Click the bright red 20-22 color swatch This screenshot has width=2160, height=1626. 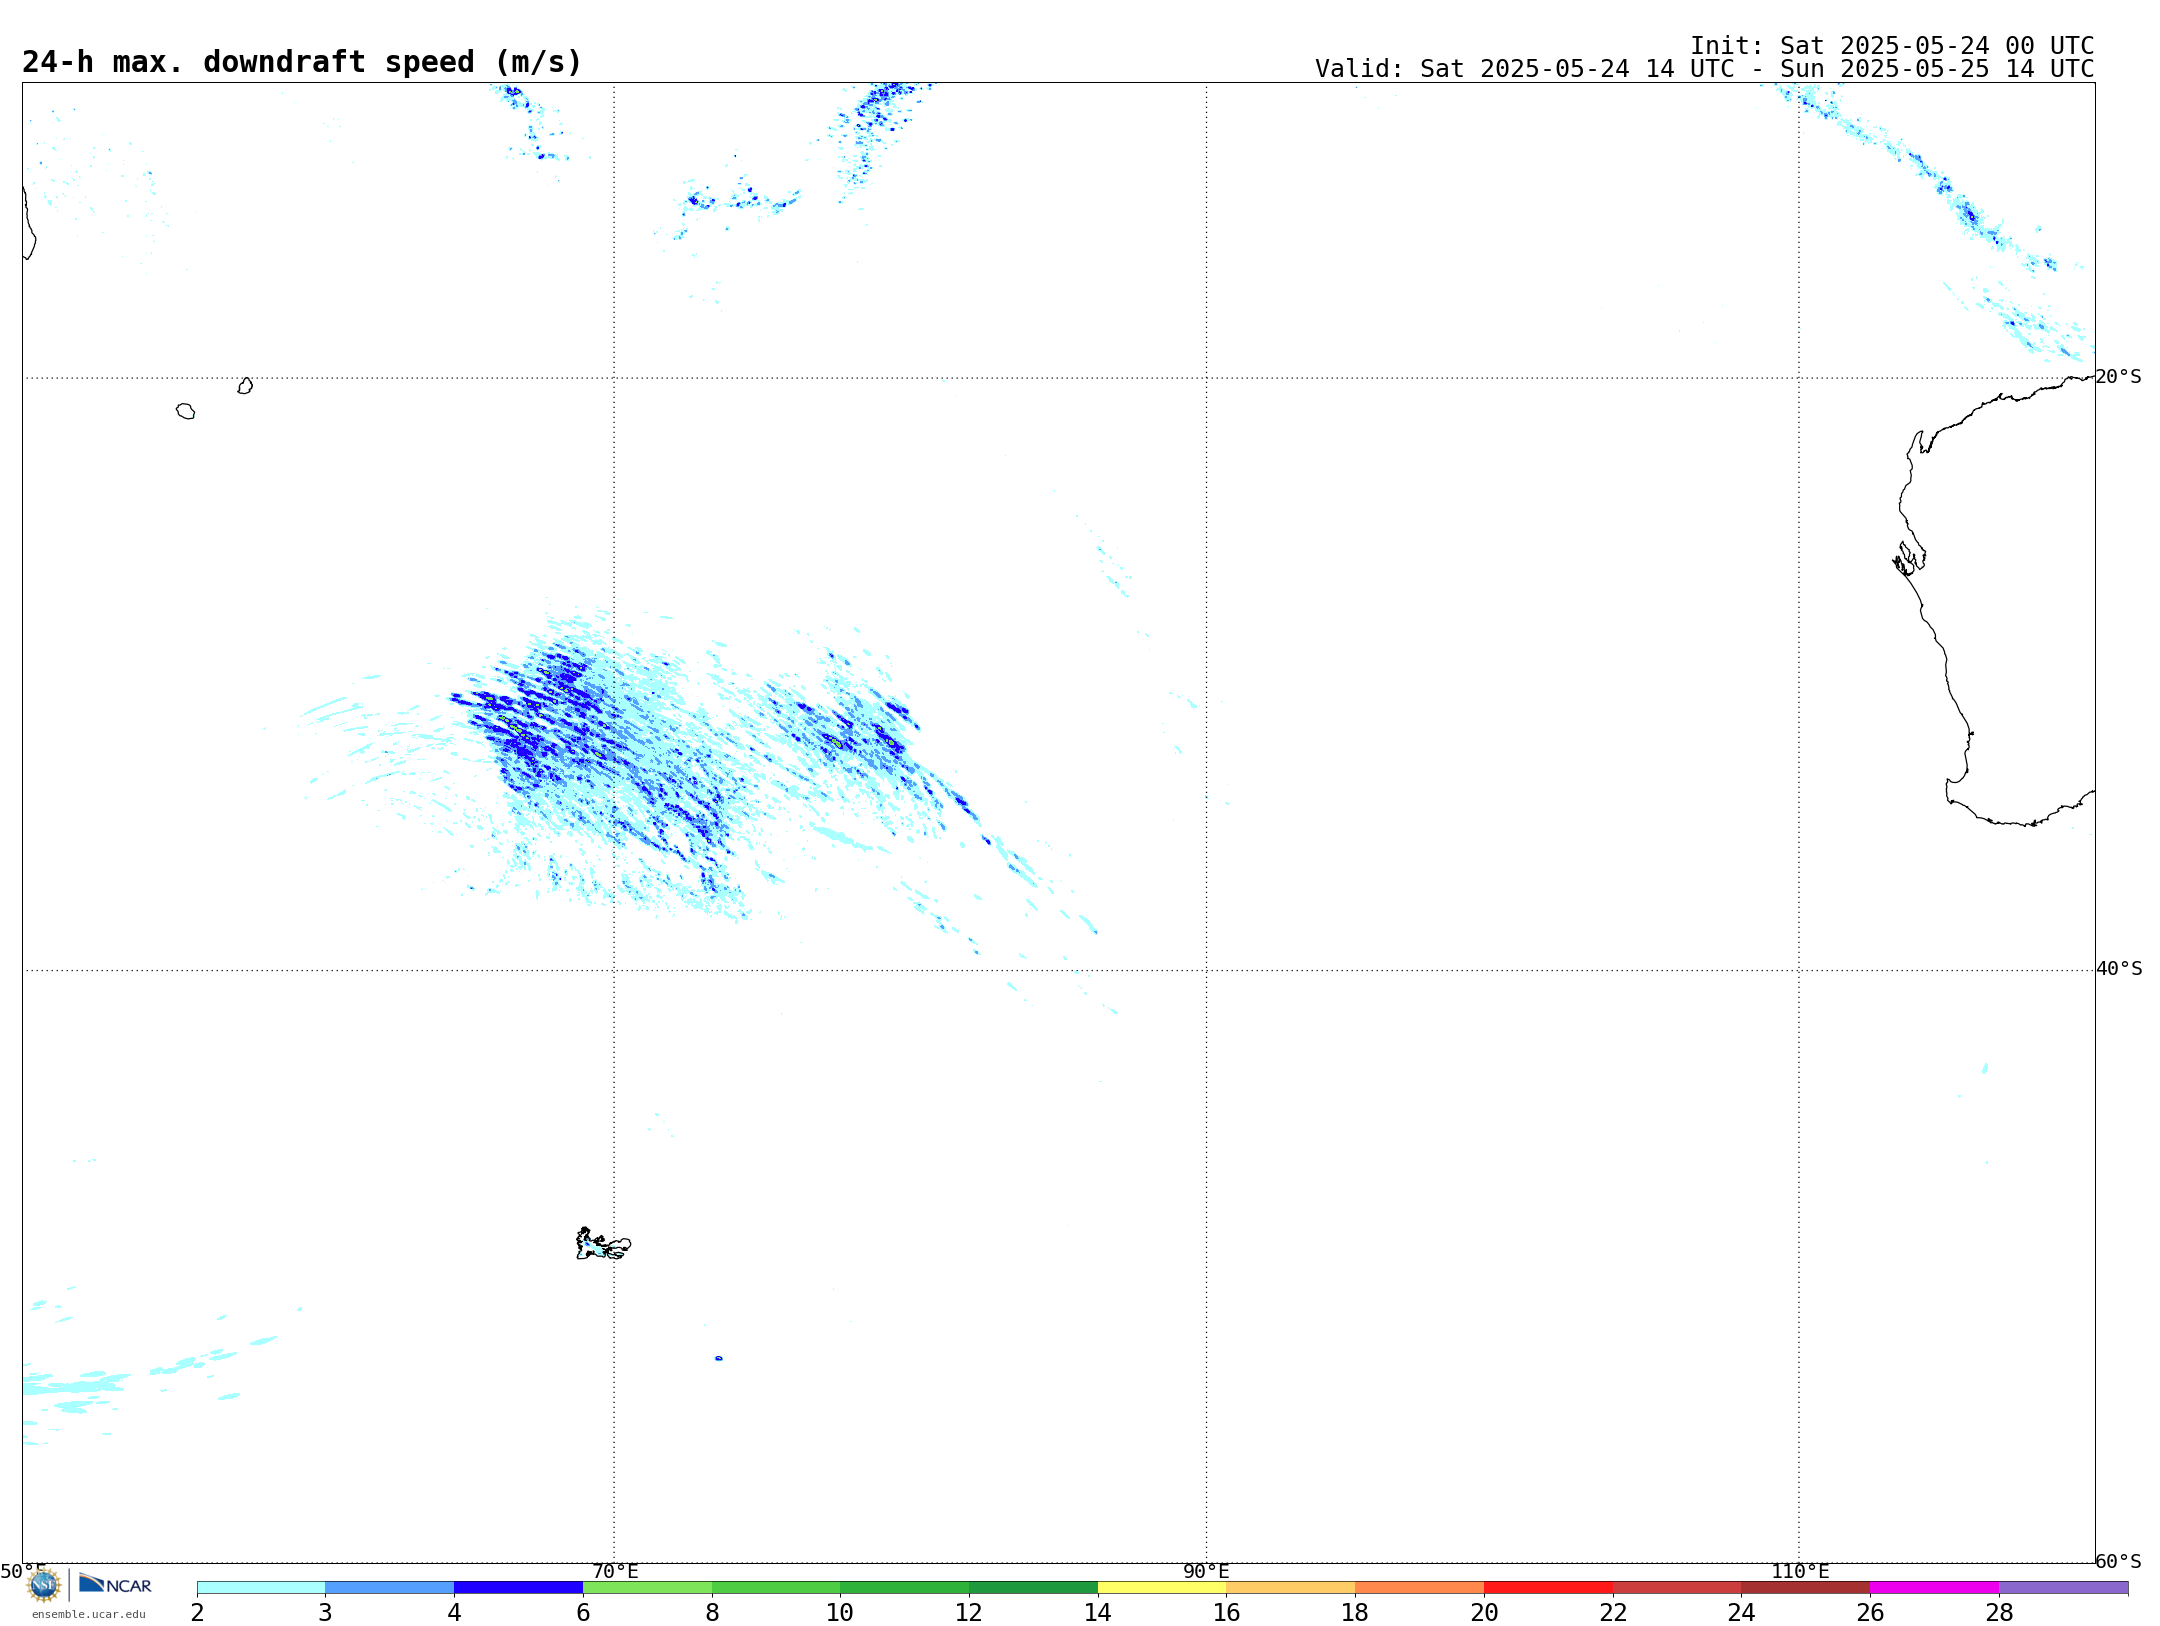point(1548,1587)
